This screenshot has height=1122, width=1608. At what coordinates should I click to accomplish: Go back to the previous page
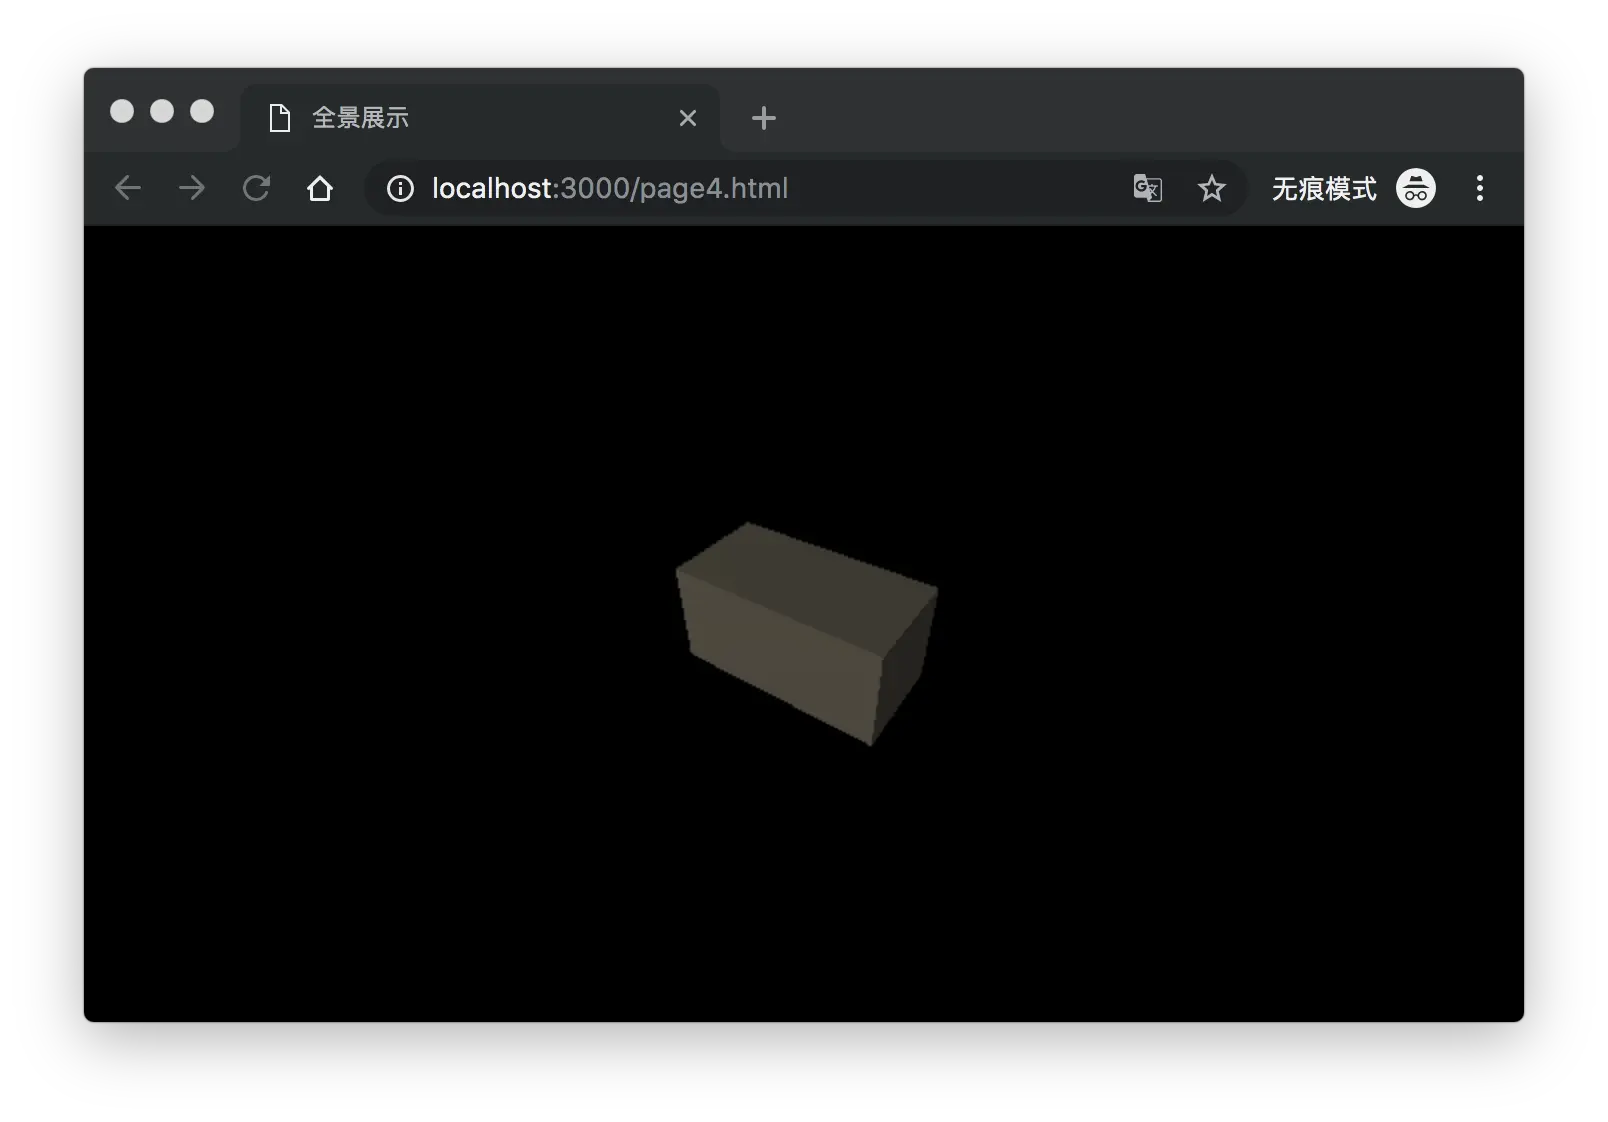coord(128,188)
